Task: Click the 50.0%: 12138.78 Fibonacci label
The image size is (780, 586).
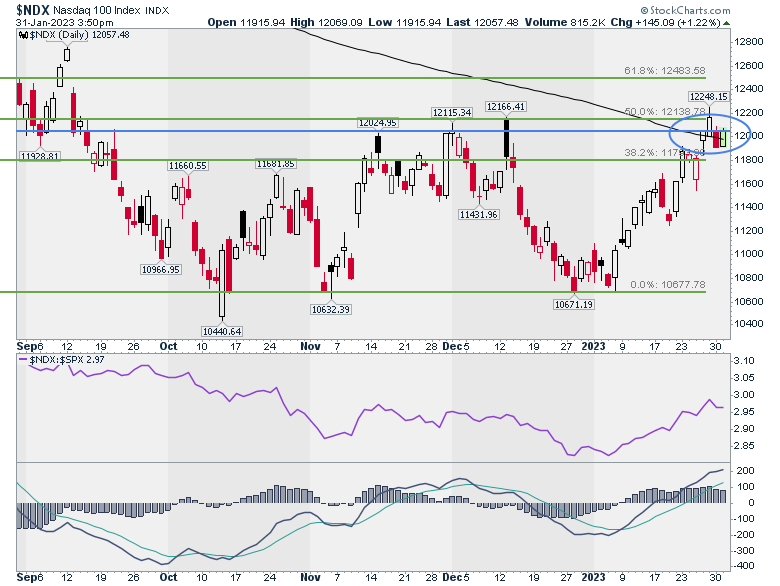Action: coord(665,111)
